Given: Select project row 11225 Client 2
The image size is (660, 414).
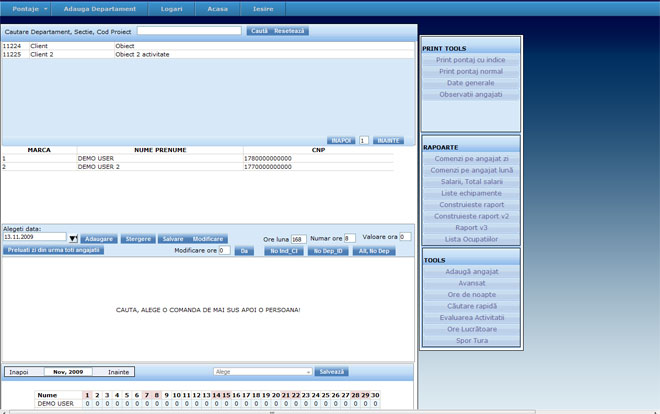Looking at the screenshot, I should [x=208, y=54].
